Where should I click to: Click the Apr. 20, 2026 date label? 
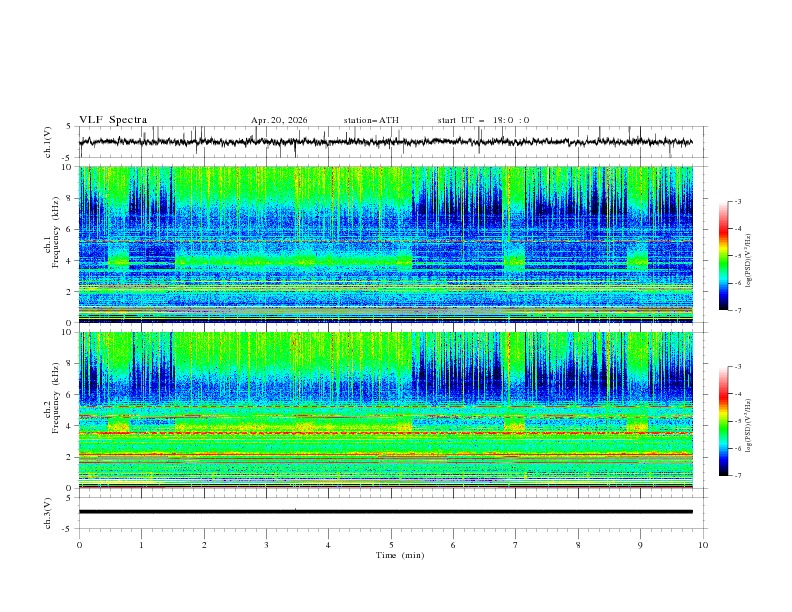pyautogui.click(x=279, y=120)
